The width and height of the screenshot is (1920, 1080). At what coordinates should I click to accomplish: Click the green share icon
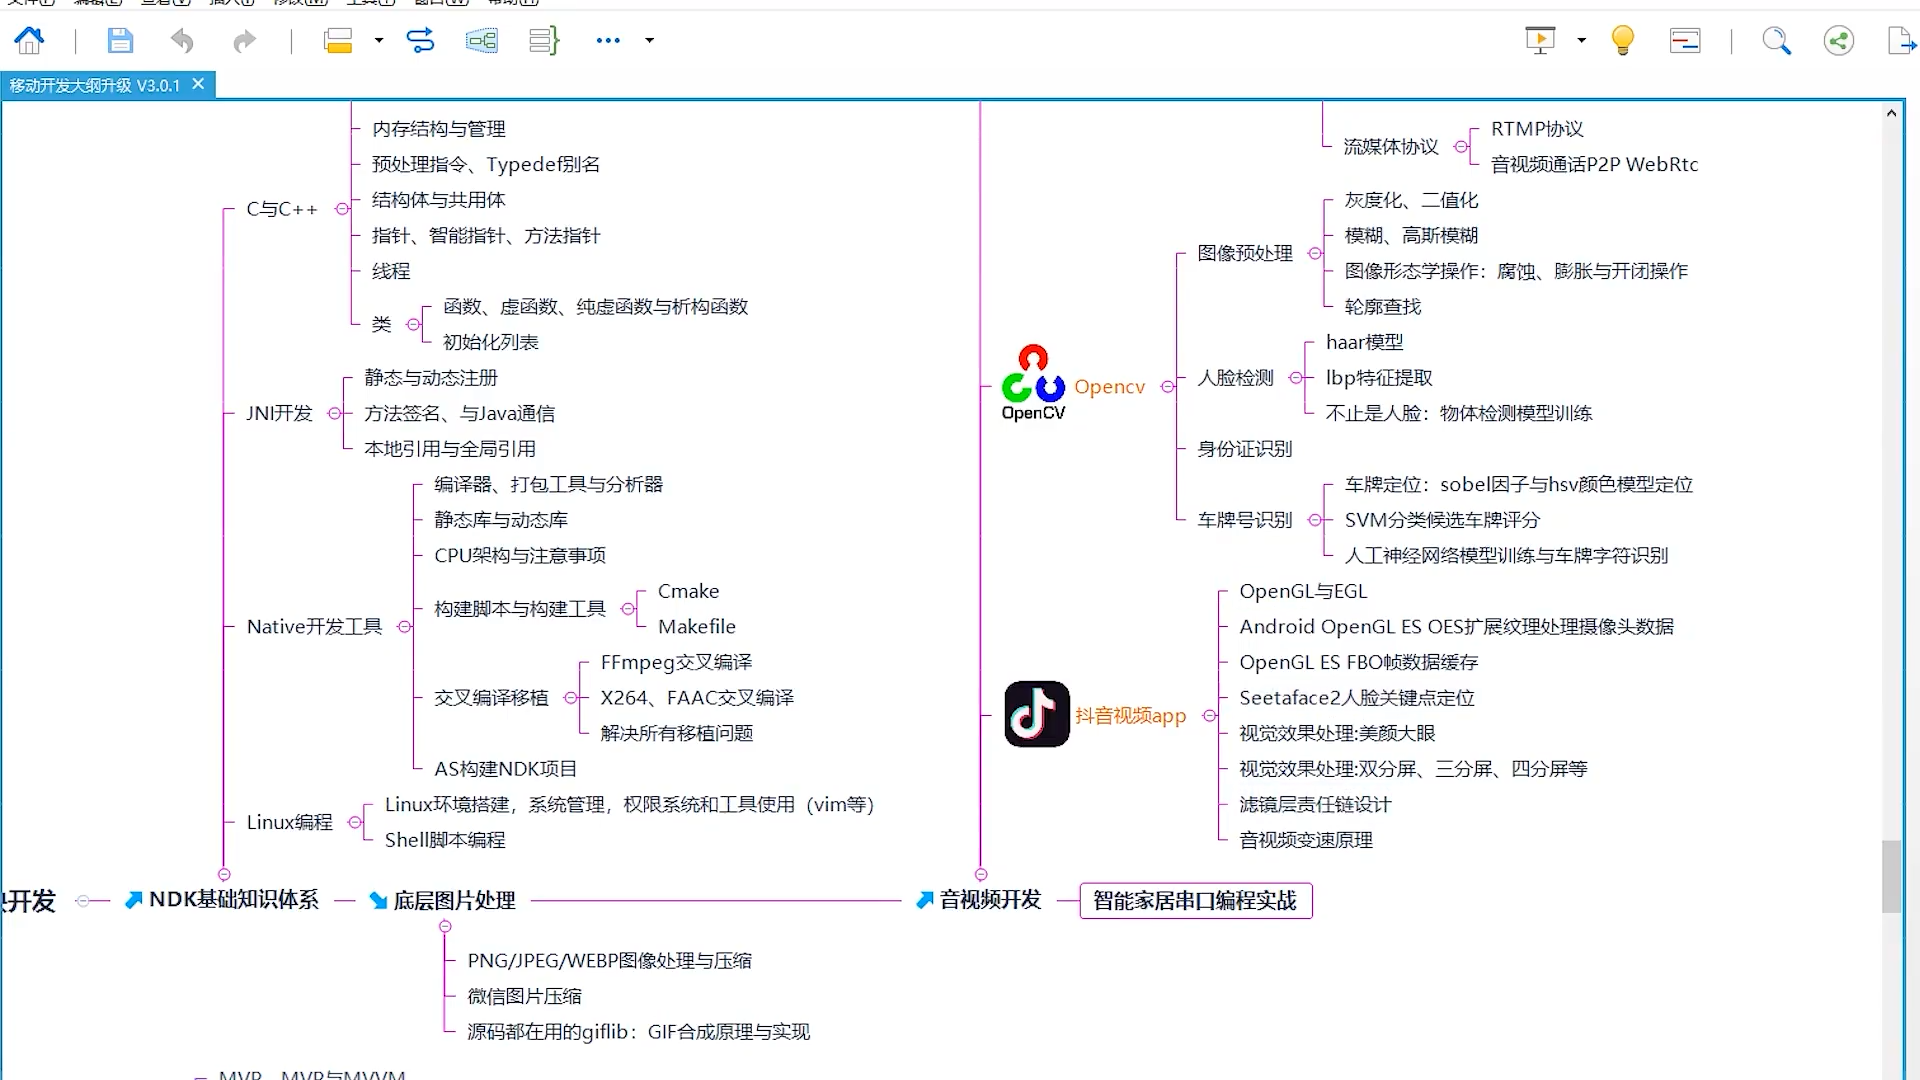click(x=1838, y=40)
